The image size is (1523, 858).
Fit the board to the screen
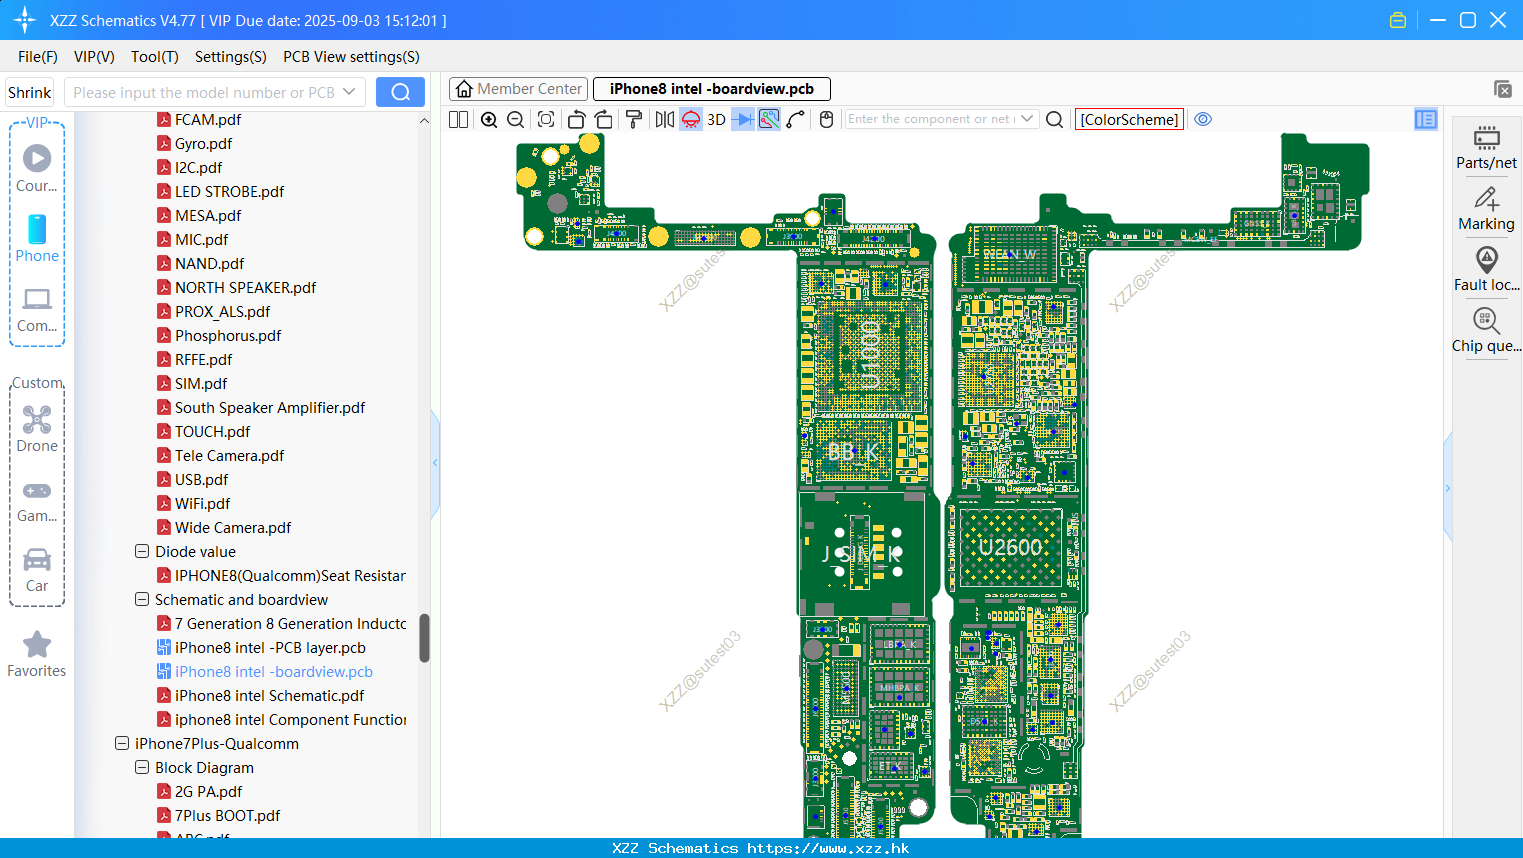click(546, 119)
